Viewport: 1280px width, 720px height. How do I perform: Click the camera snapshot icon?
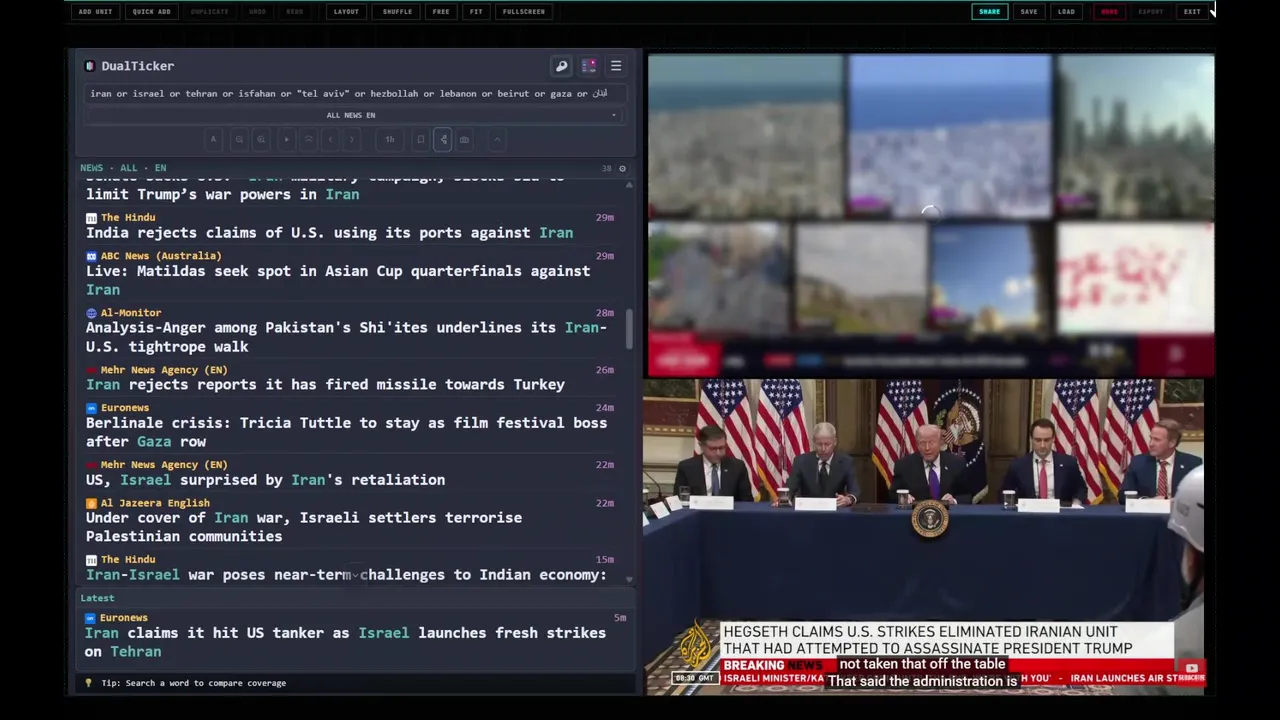tap(464, 139)
